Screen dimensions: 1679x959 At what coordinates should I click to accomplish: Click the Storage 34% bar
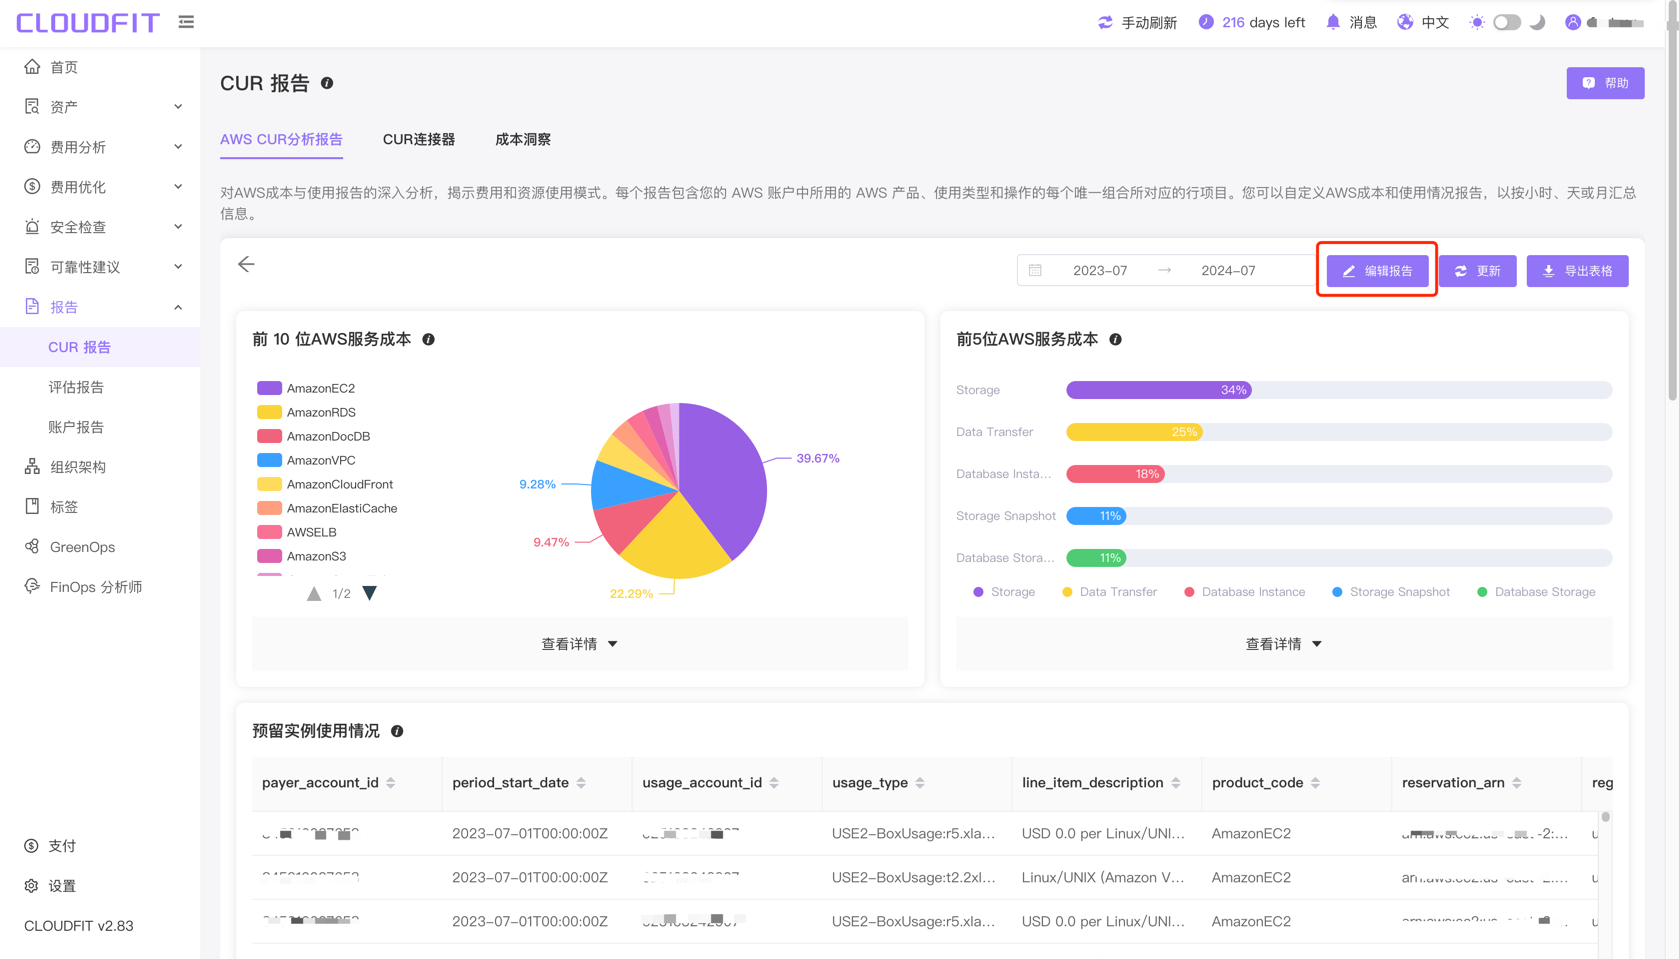[x=1159, y=390]
